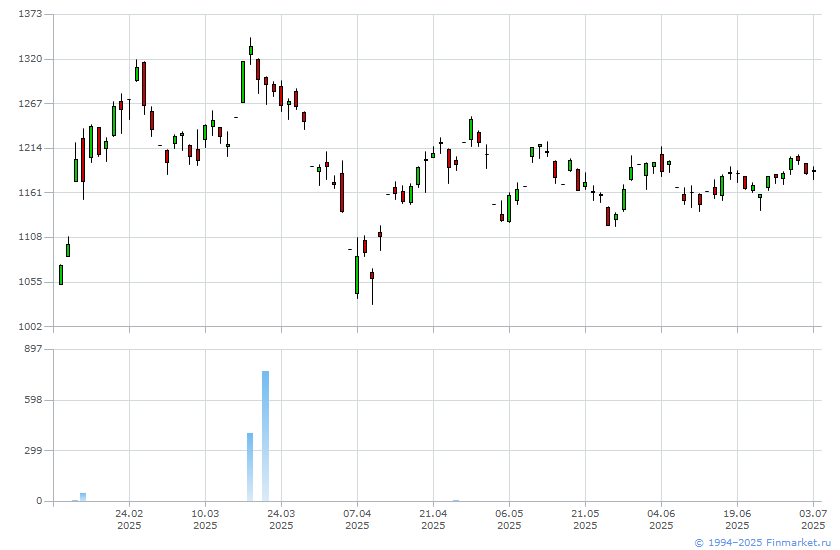This screenshot has width=840, height=550.
Task: Click the 1108 price axis label
Action: (x=30, y=237)
